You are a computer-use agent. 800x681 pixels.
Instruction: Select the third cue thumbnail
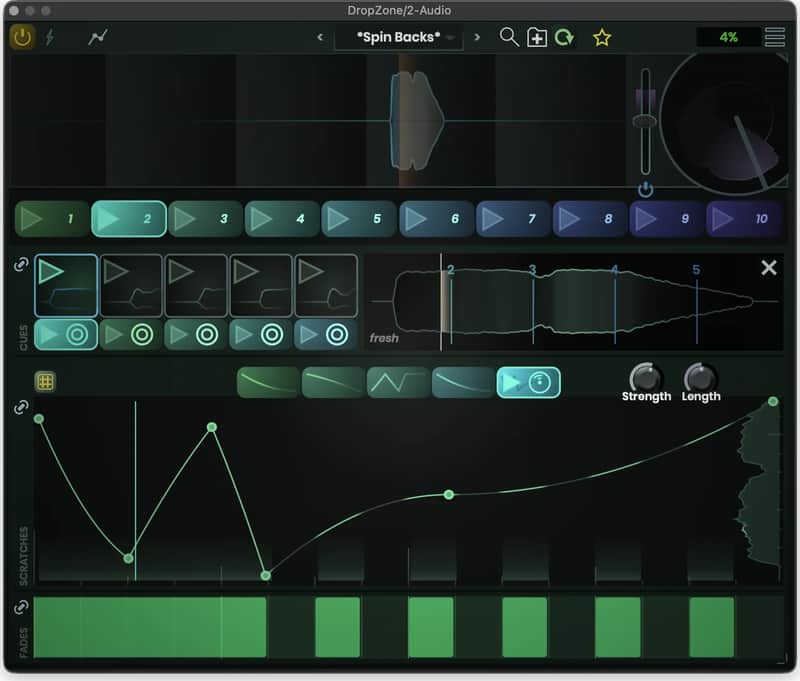(196, 286)
